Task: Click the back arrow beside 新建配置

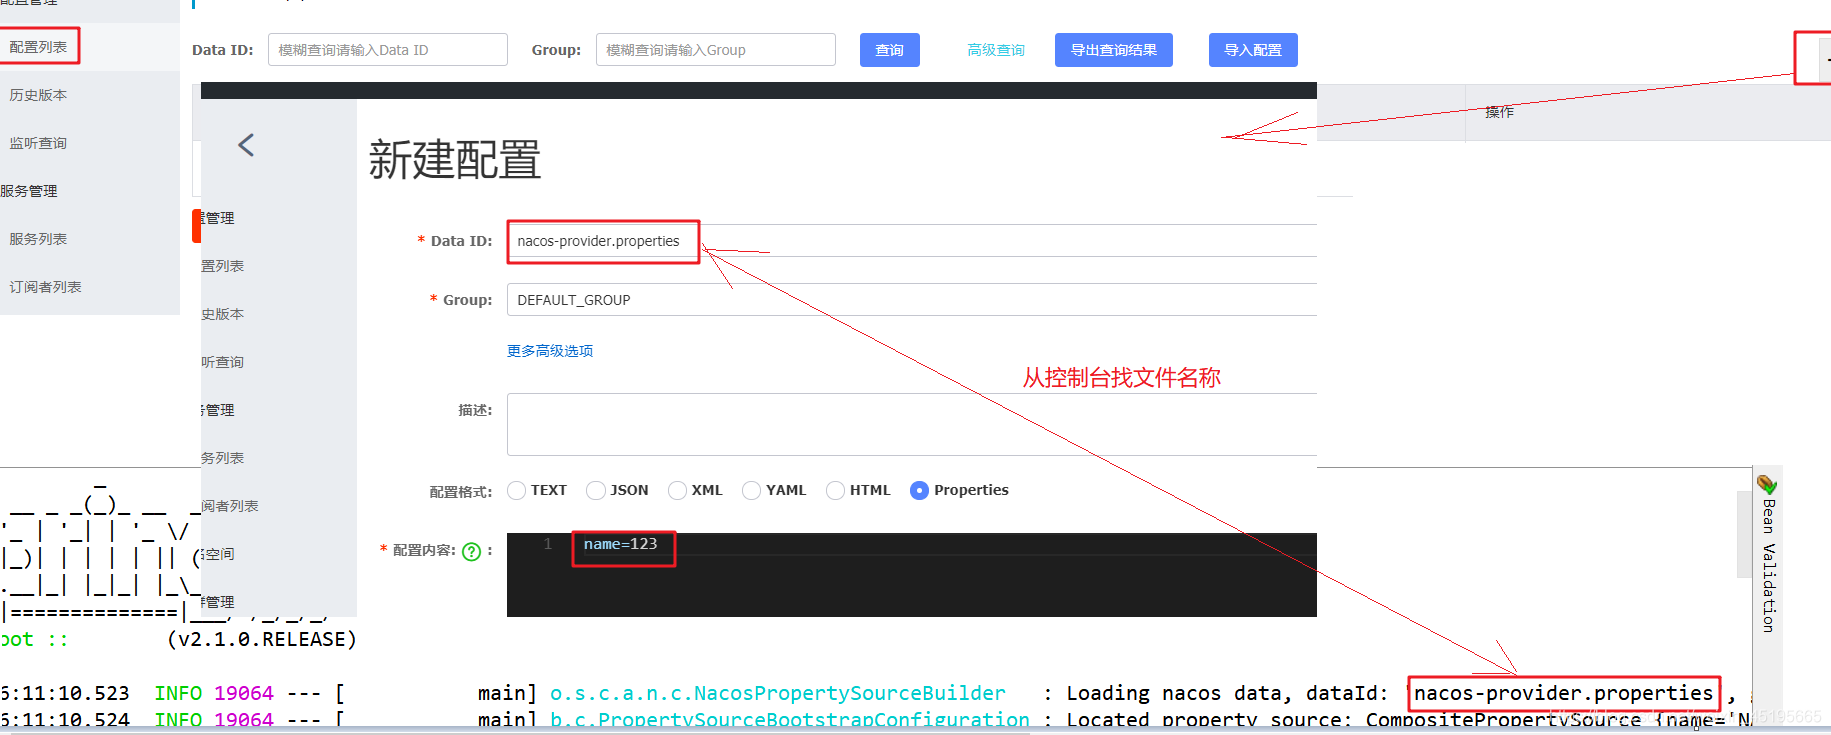Action: (x=246, y=145)
